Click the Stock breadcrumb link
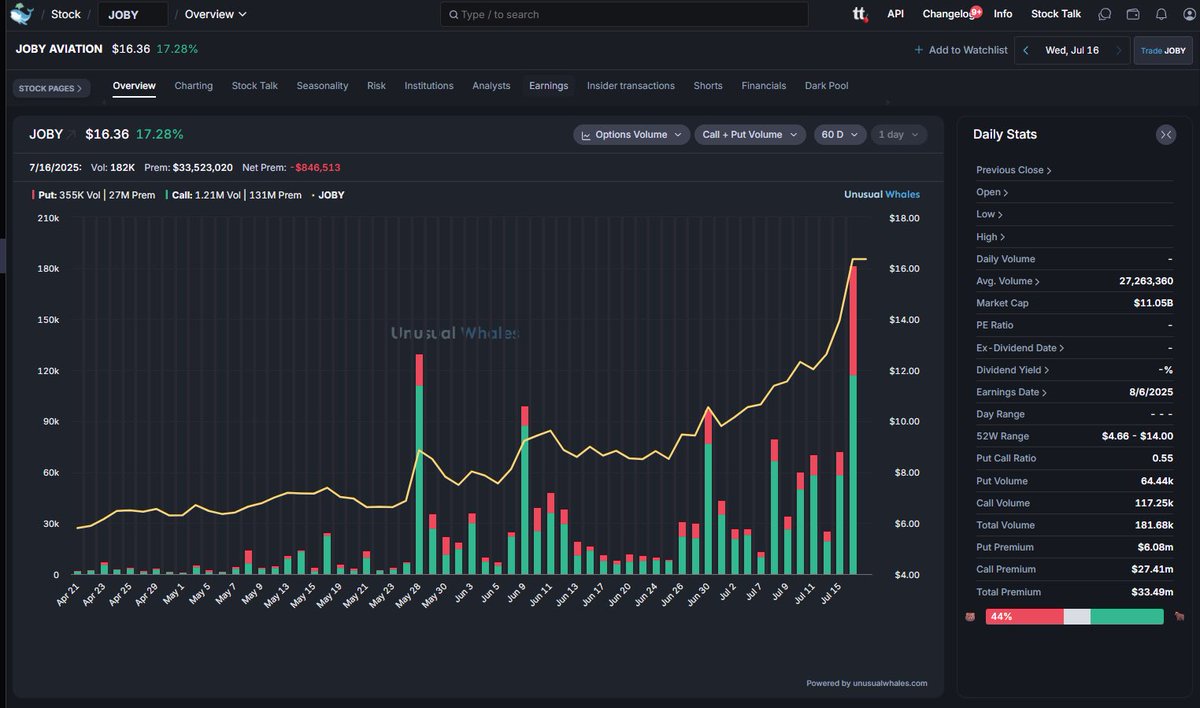The height and width of the screenshot is (708, 1200). click(x=66, y=14)
